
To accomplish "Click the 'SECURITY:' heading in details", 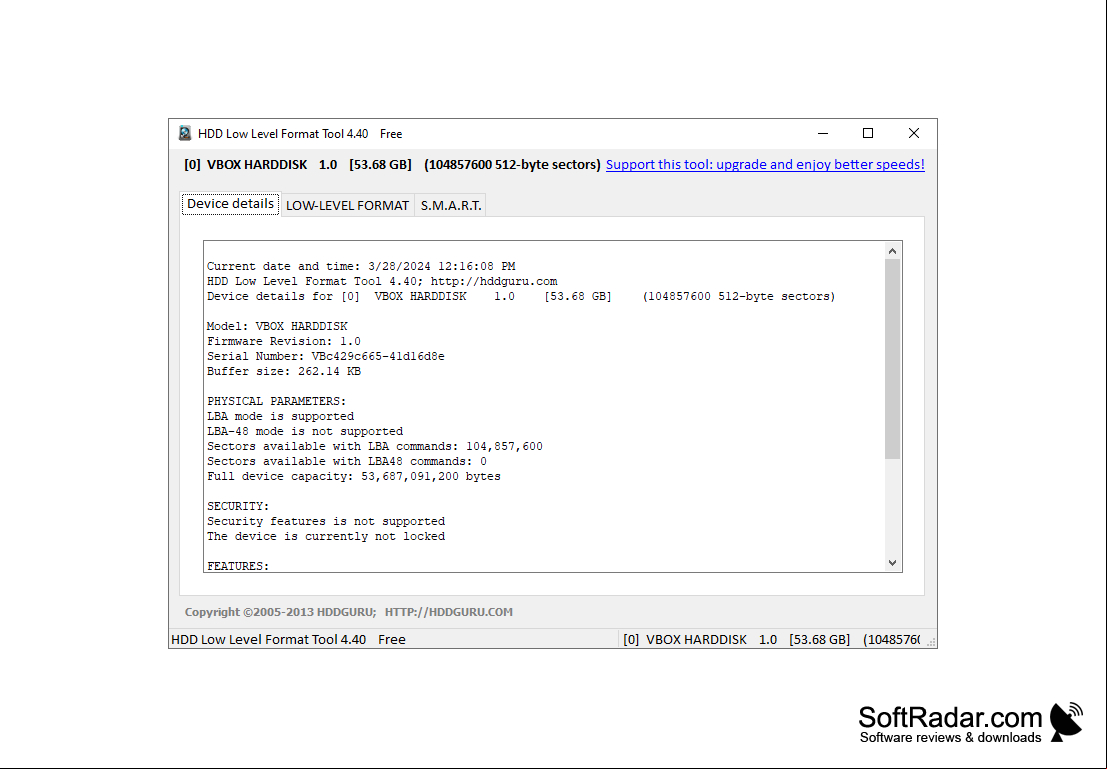I will [x=238, y=506].
